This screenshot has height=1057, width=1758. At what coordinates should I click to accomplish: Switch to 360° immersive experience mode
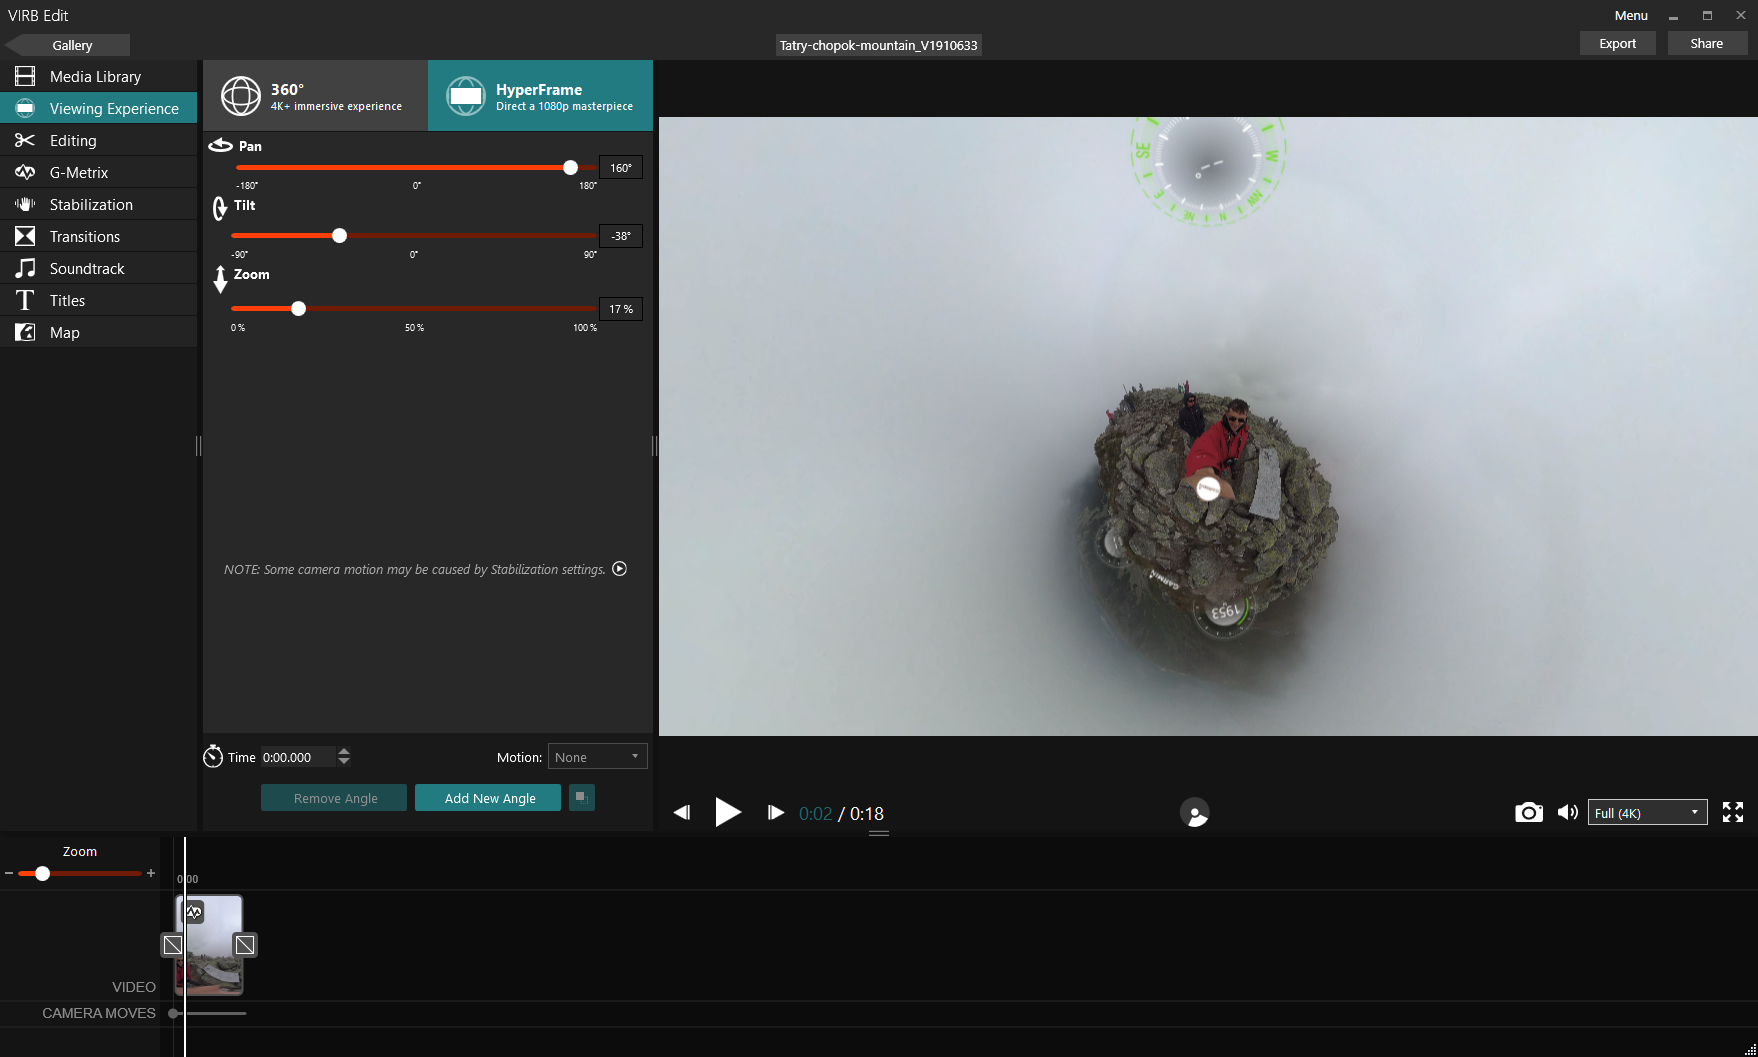click(315, 96)
